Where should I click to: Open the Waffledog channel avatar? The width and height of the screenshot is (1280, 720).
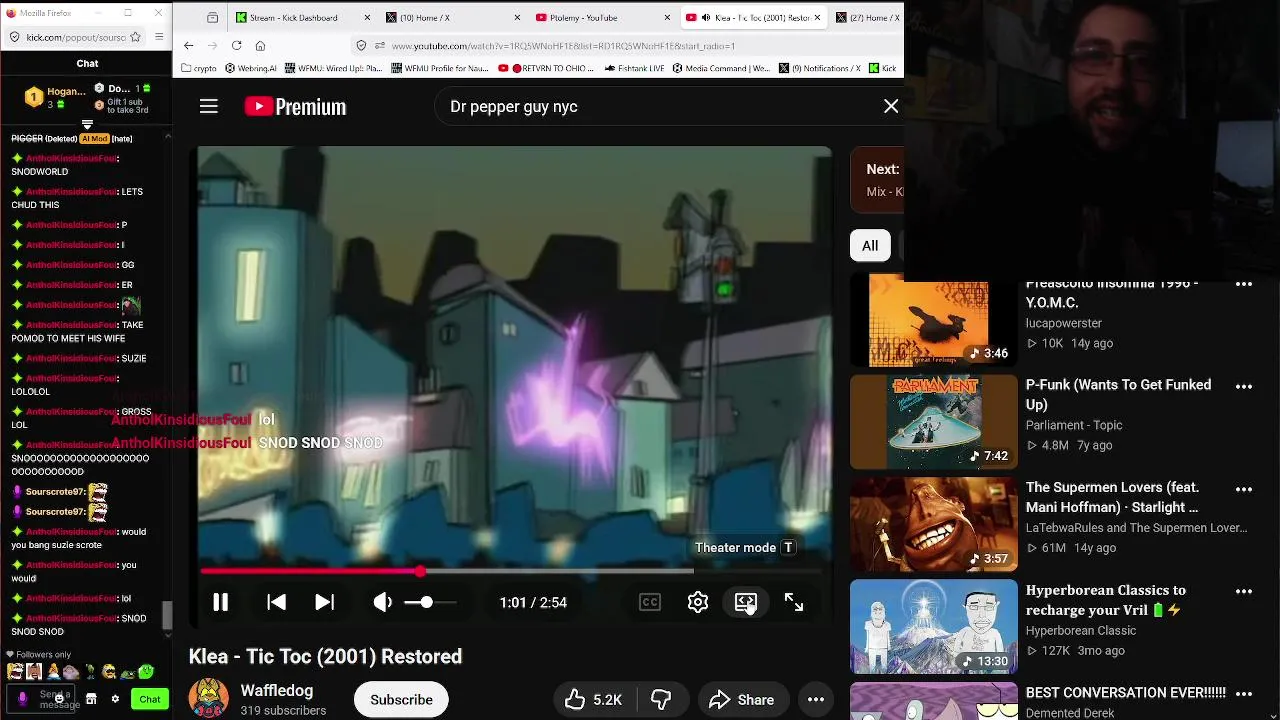(x=209, y=699)
